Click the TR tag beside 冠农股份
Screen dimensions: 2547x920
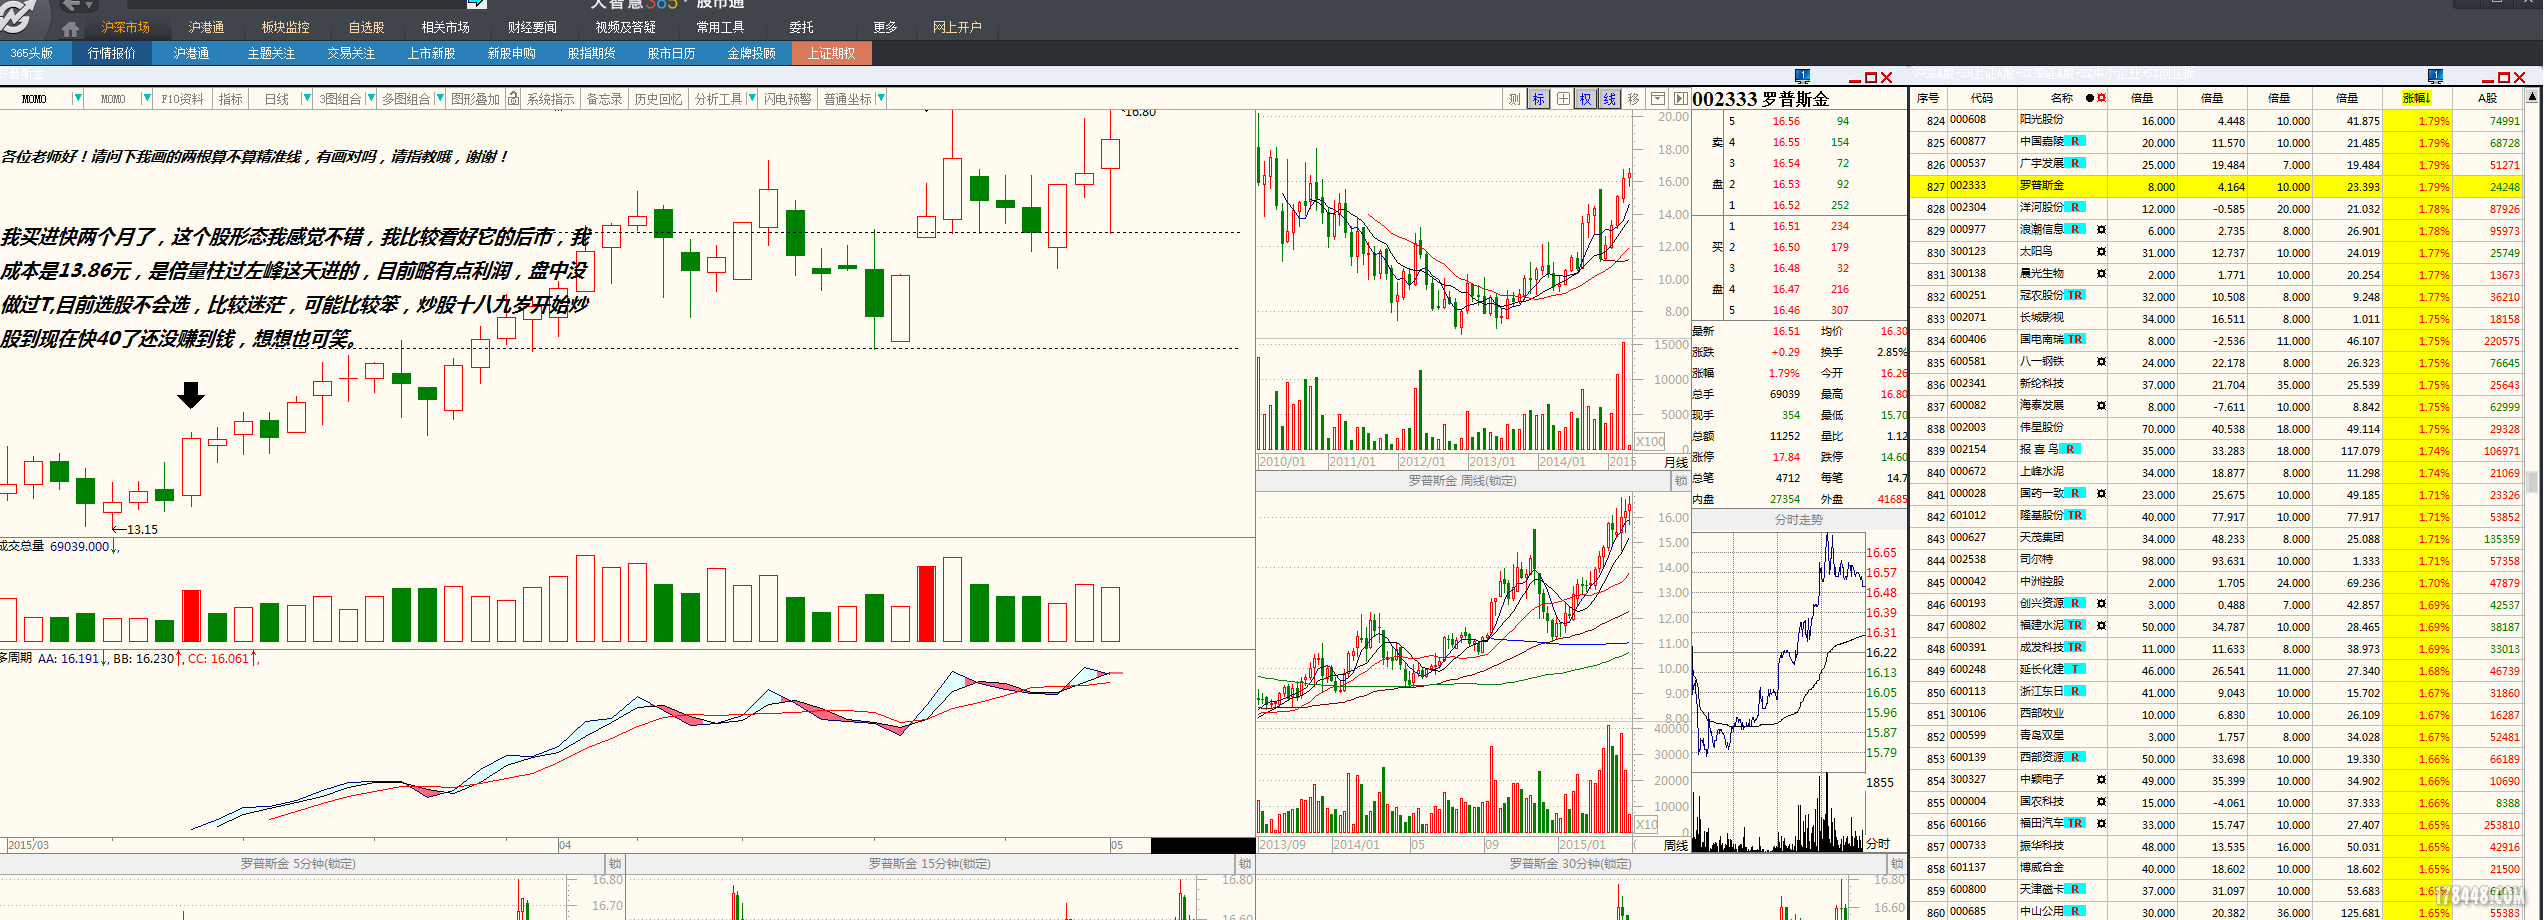[2075, 296]
